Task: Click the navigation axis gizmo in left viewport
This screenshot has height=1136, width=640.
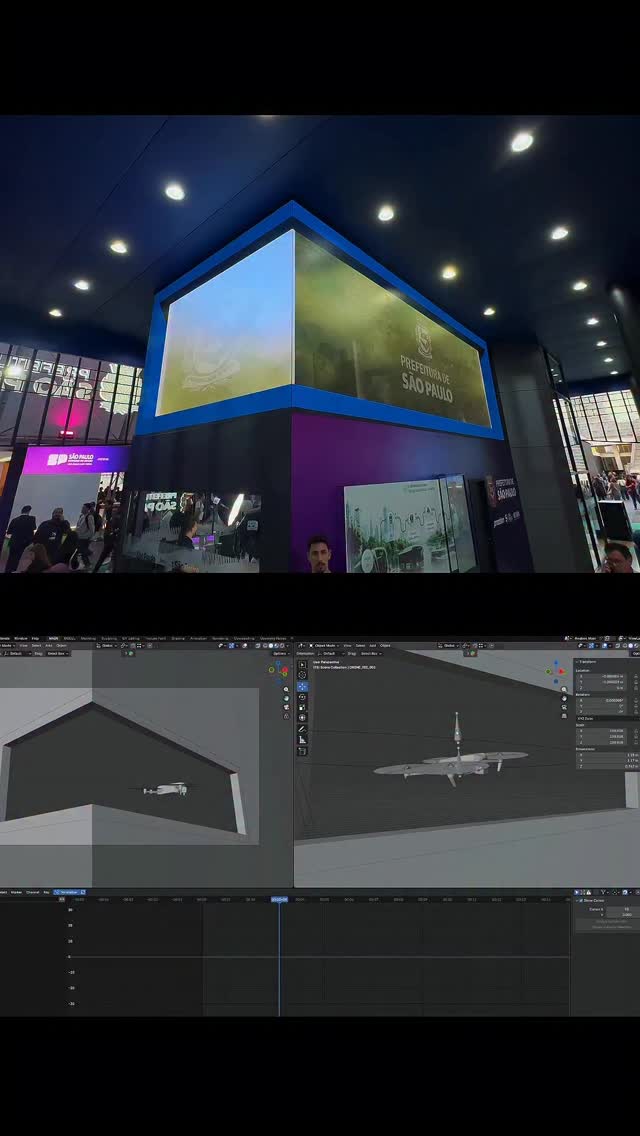Action: click(x=278, y=669)
